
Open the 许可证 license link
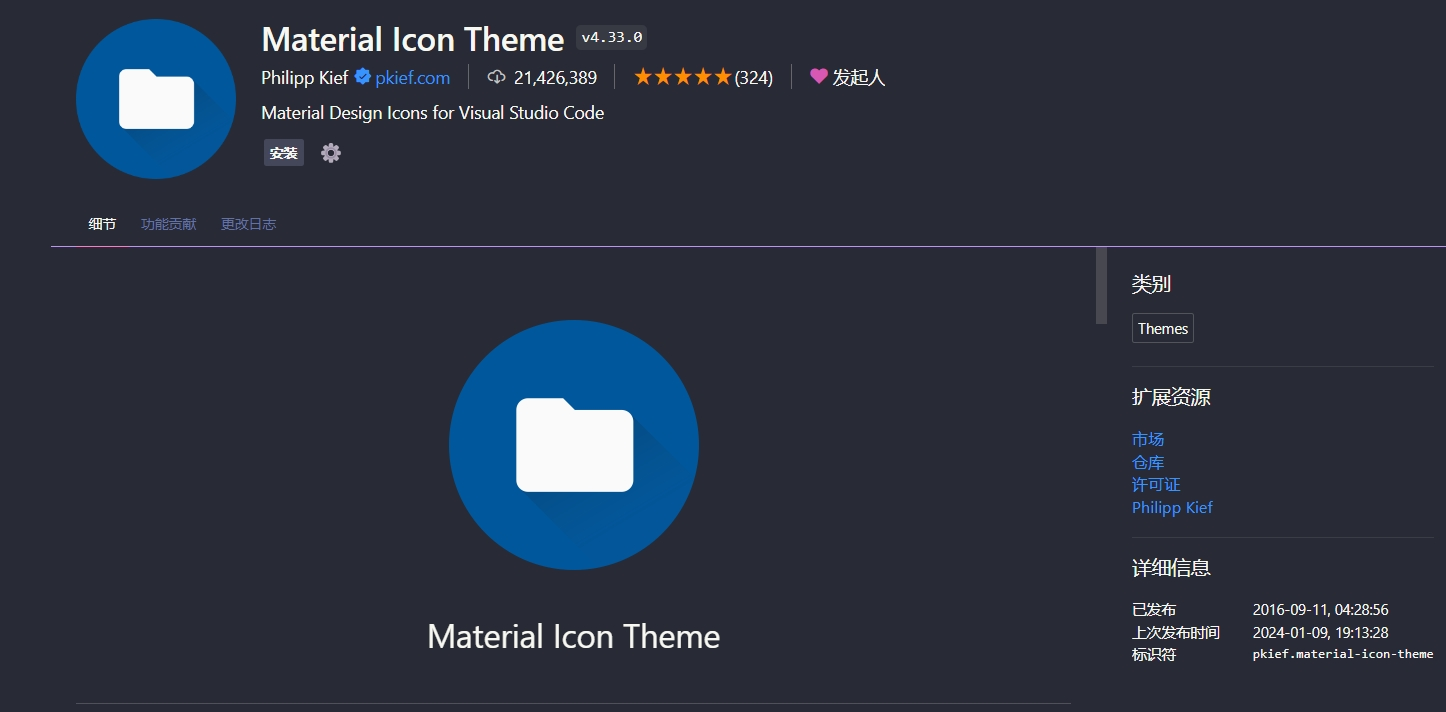[1156, 484]
